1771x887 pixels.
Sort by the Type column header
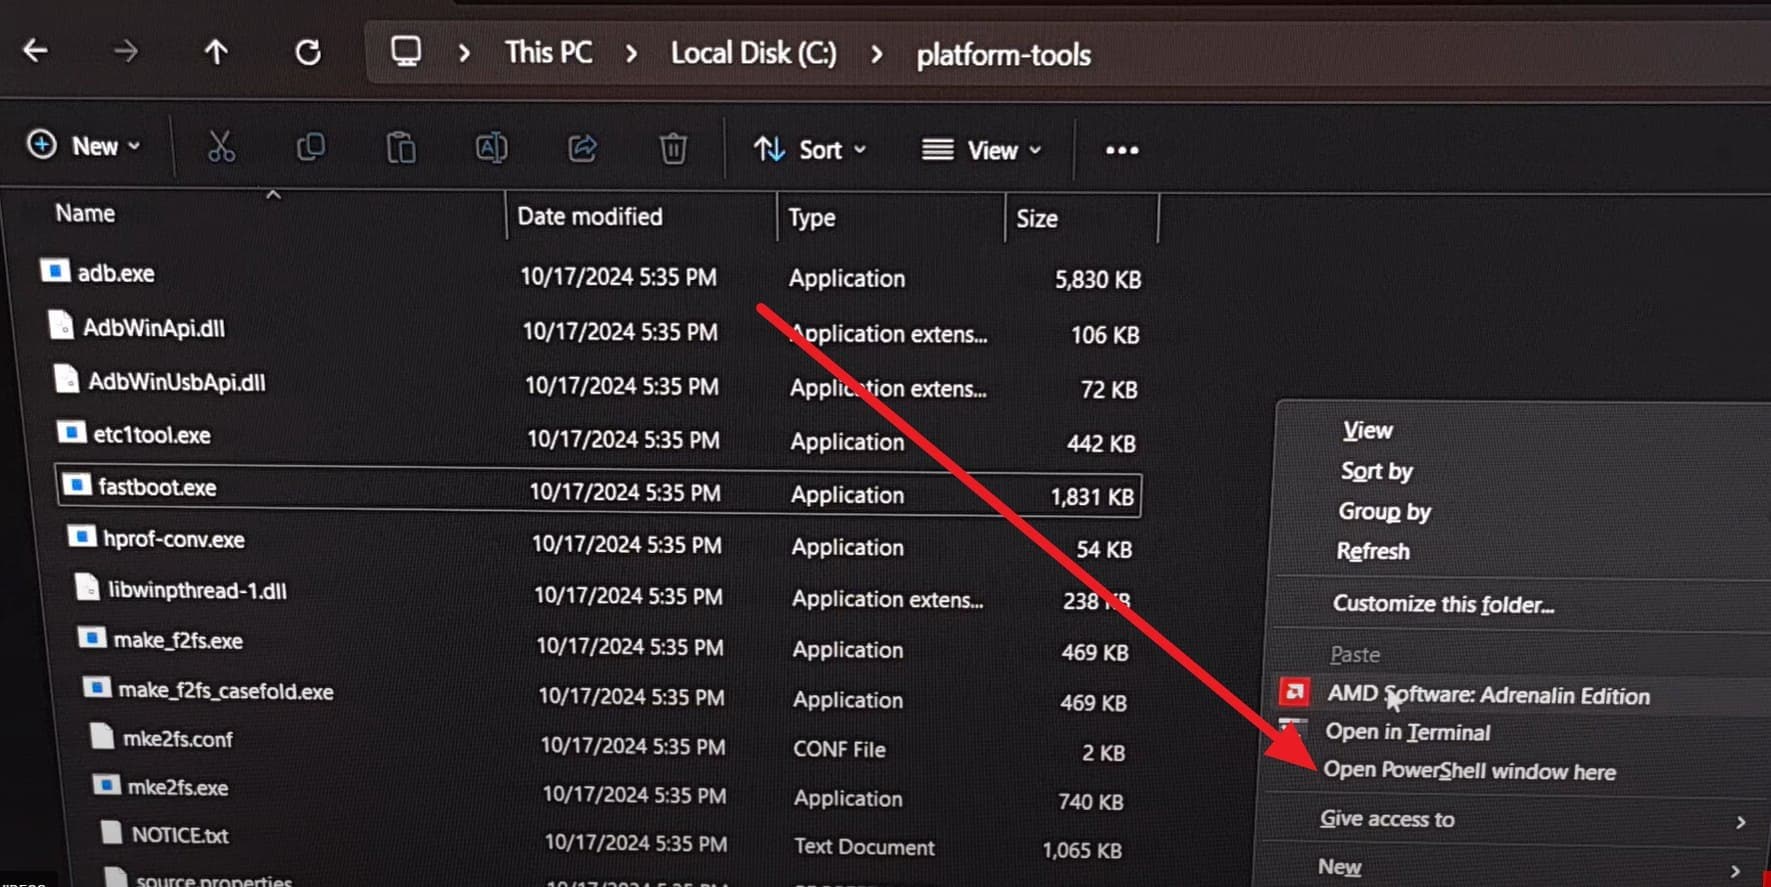(x=812, y=218)
